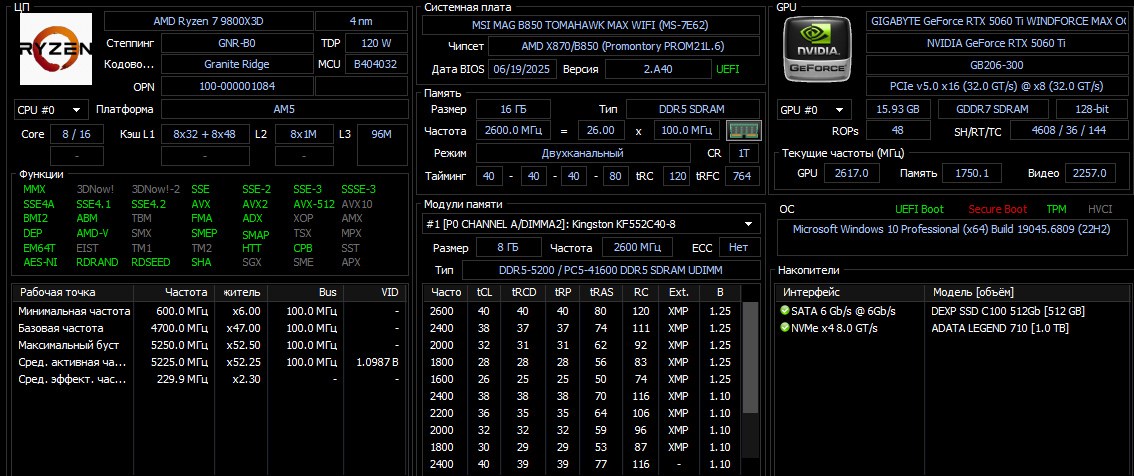The image size is (1134, 476).
Task: Click the AMD X870/B850 chipset field
Action: click(x=624, y=47)
